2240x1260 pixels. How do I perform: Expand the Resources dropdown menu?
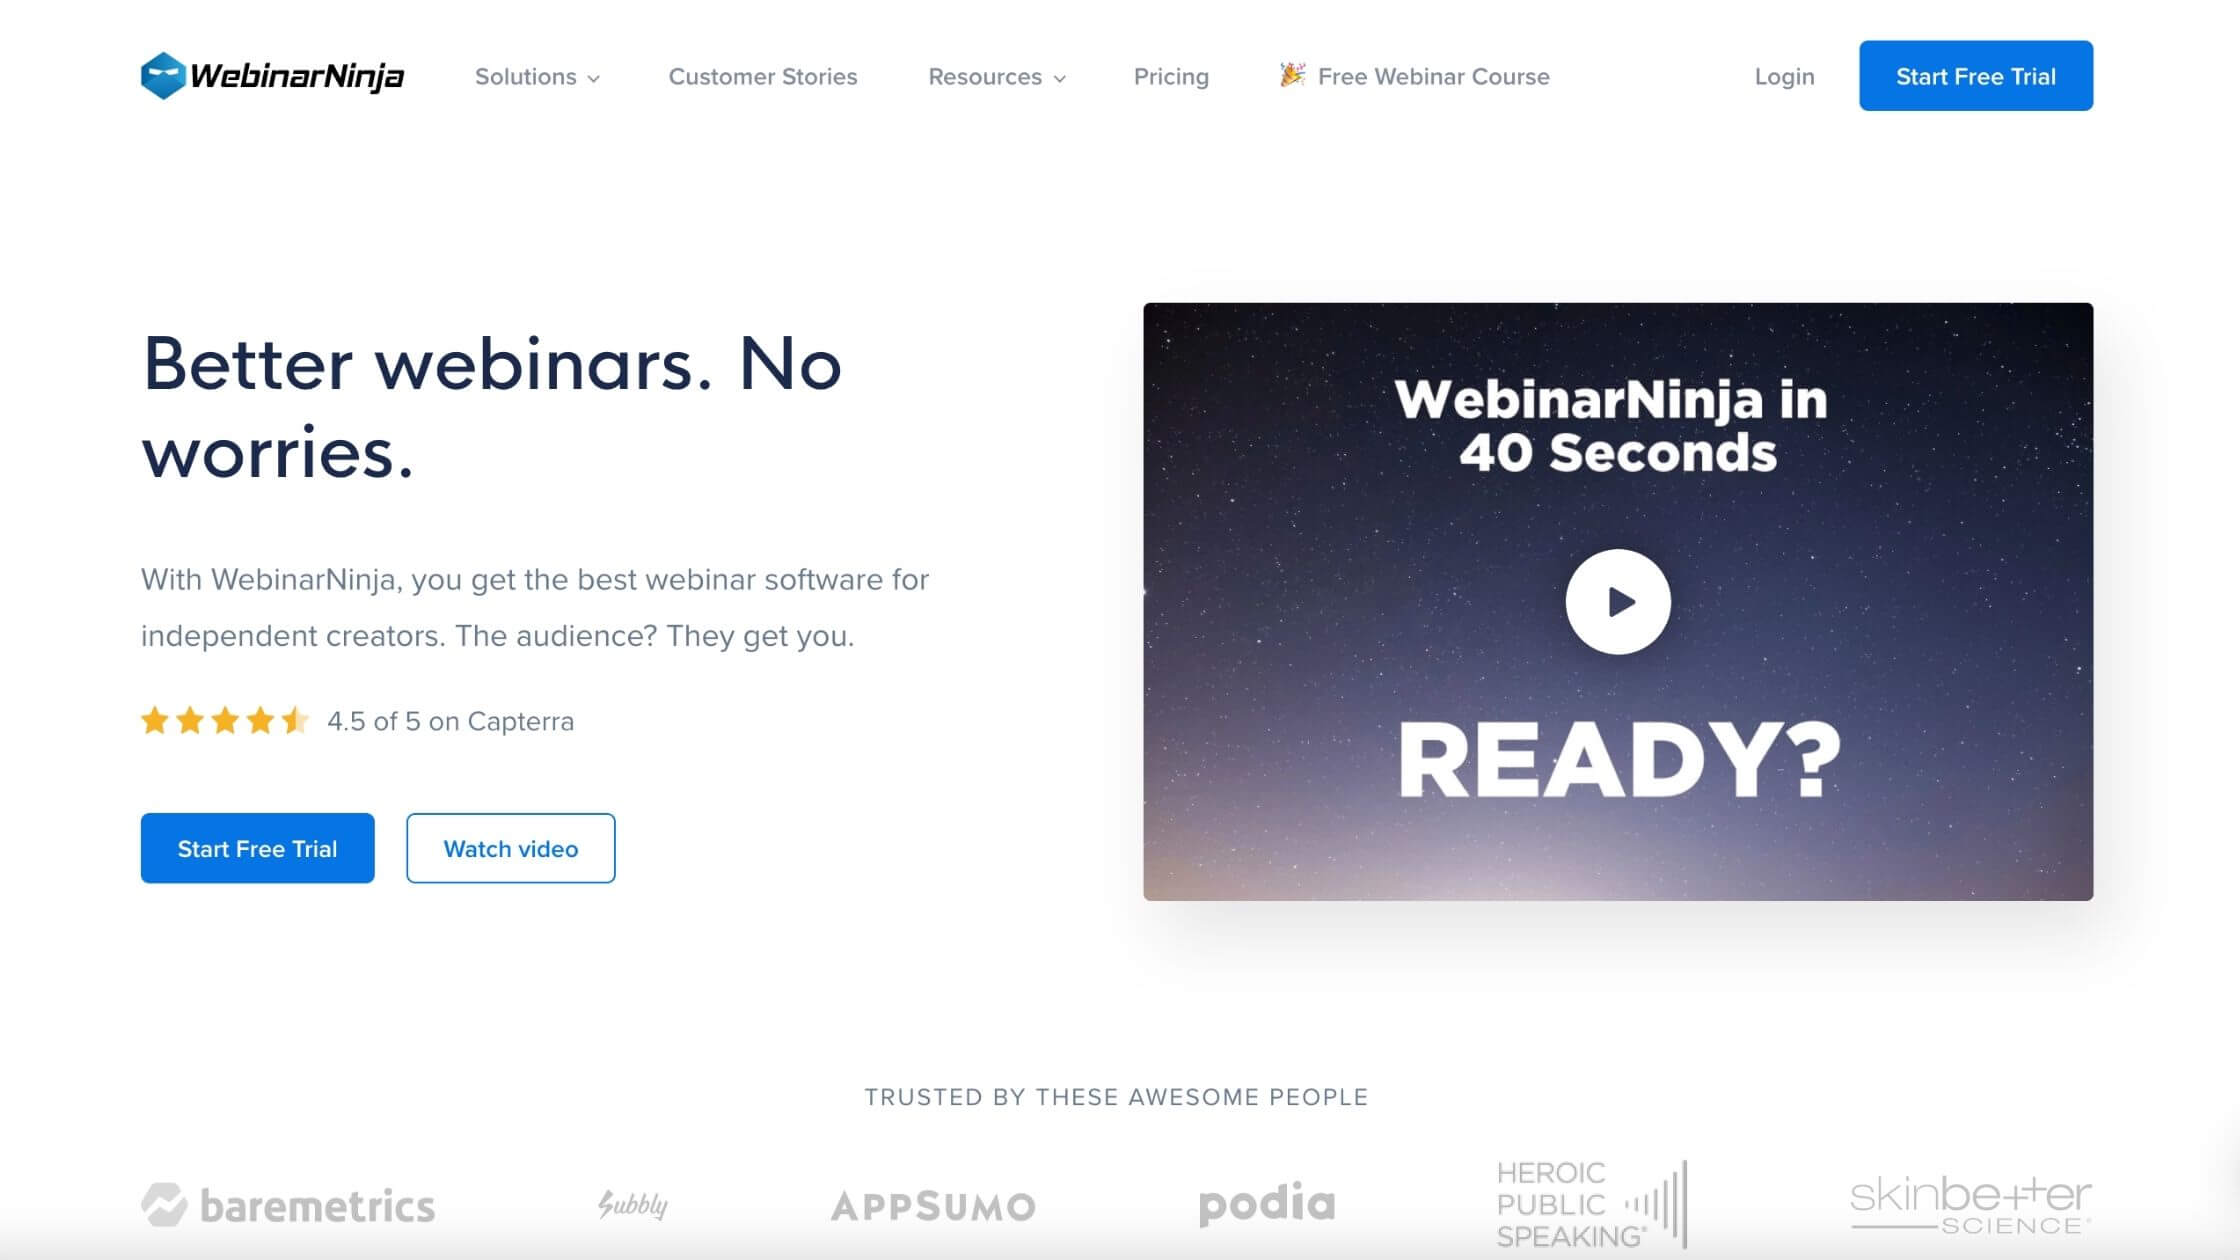click(995, 75)
